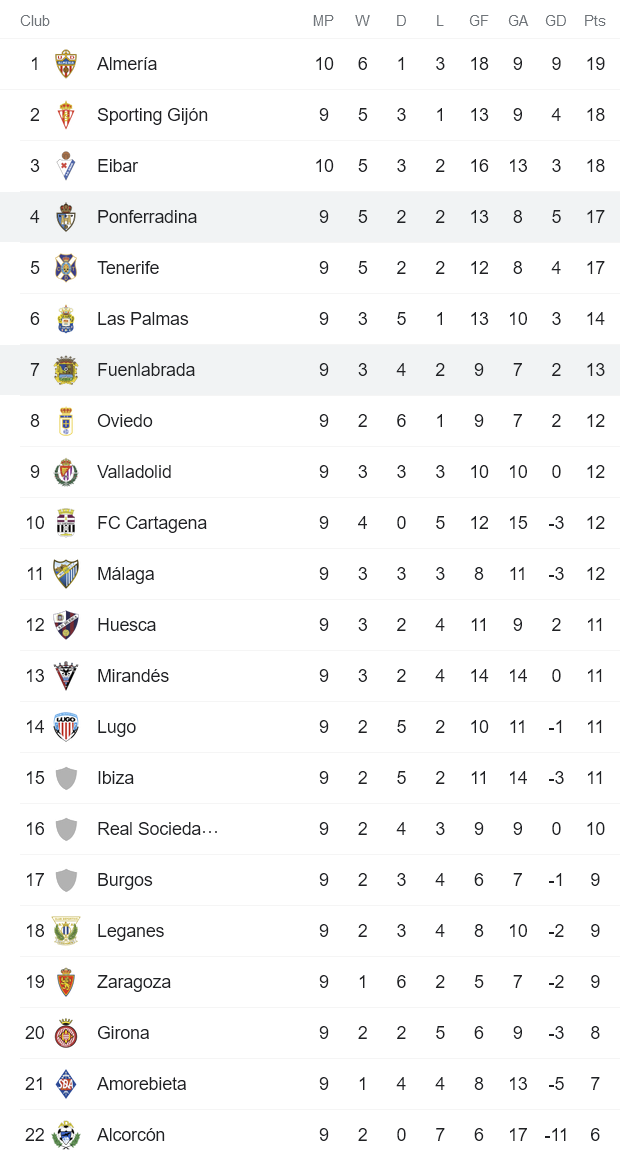
Task: Click the Málaga club crest
Action: pyautogui.click(x=66, y=574)
